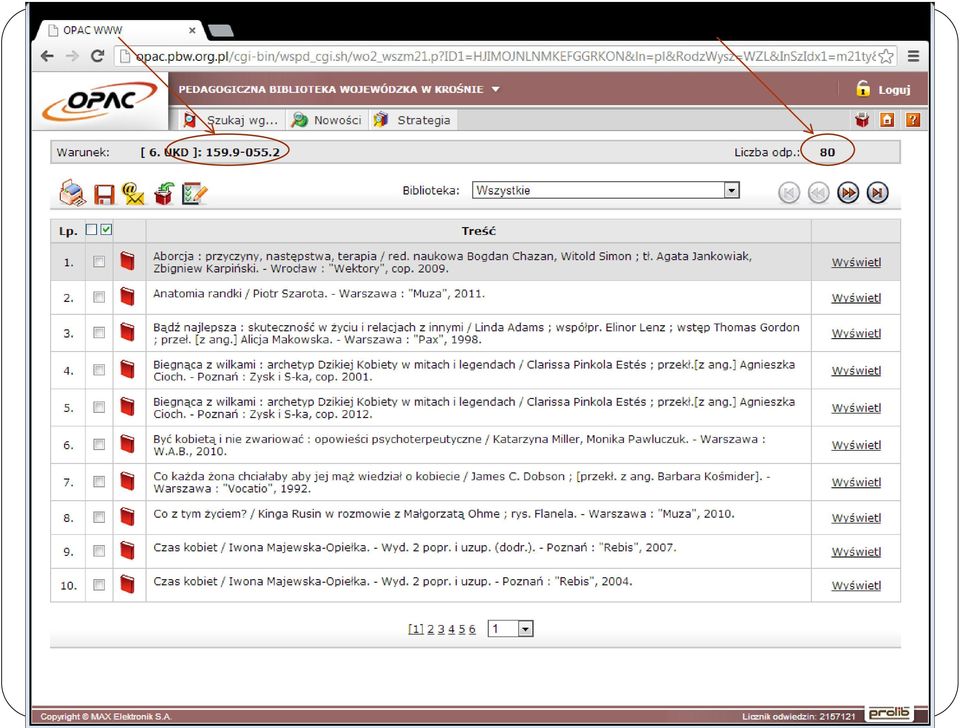Screen dimensions: 960x728
Task: Click the prolib logo in footer
Action: [888, 713]
